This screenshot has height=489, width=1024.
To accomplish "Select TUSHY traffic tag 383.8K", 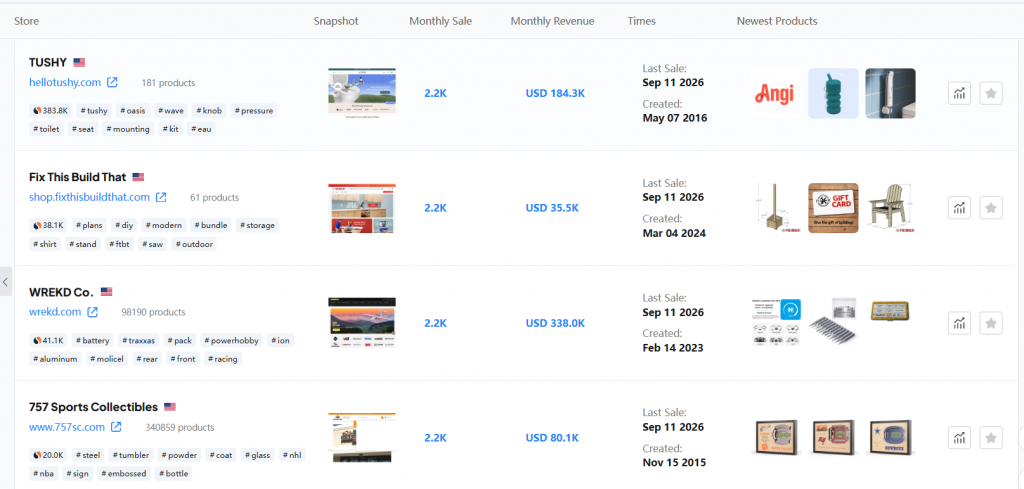I will click(50, 110).
